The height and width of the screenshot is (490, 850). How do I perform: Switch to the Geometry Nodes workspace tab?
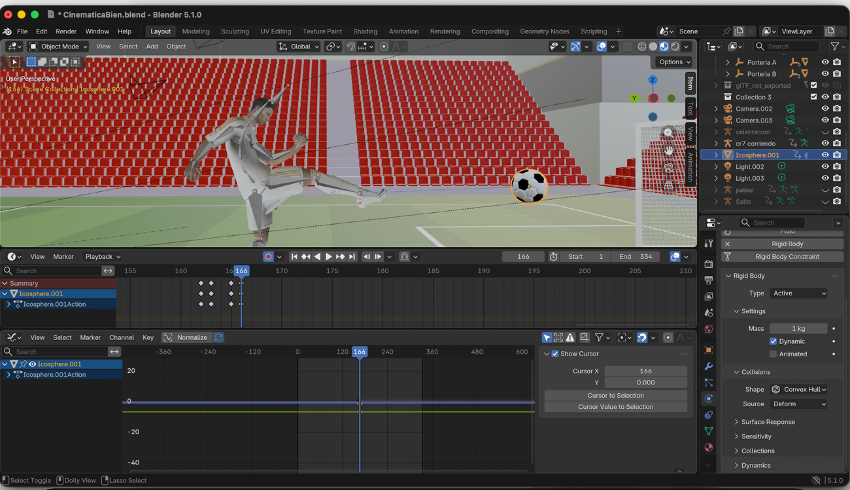pyautogui.click(x=543, y=31)
